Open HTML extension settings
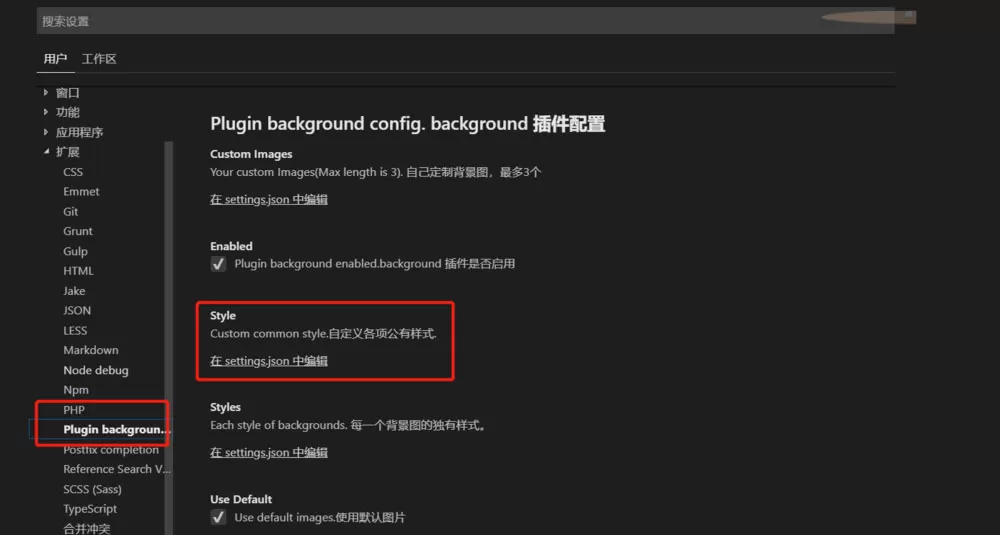The image size is (1000, 535). (x=78, y=271)
